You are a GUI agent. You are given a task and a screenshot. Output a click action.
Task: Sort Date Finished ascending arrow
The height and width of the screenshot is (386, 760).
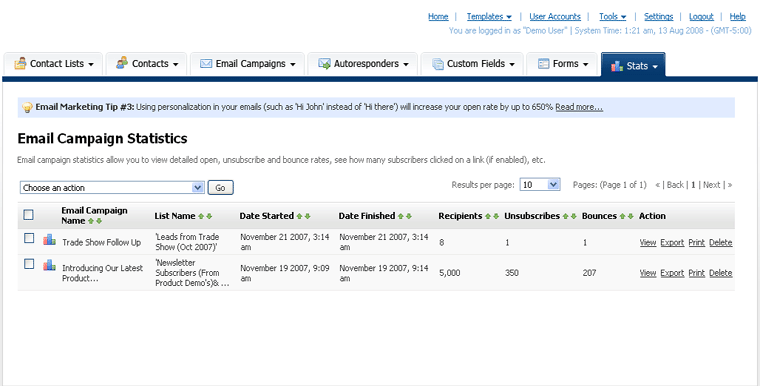click(401, 216)
